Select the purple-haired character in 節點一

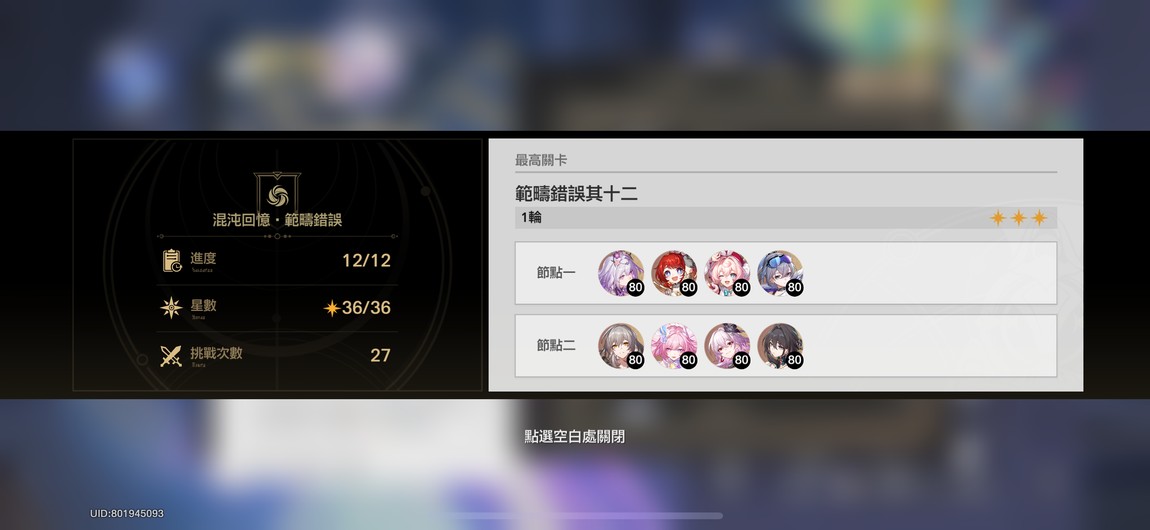click(x=621, y=273)
